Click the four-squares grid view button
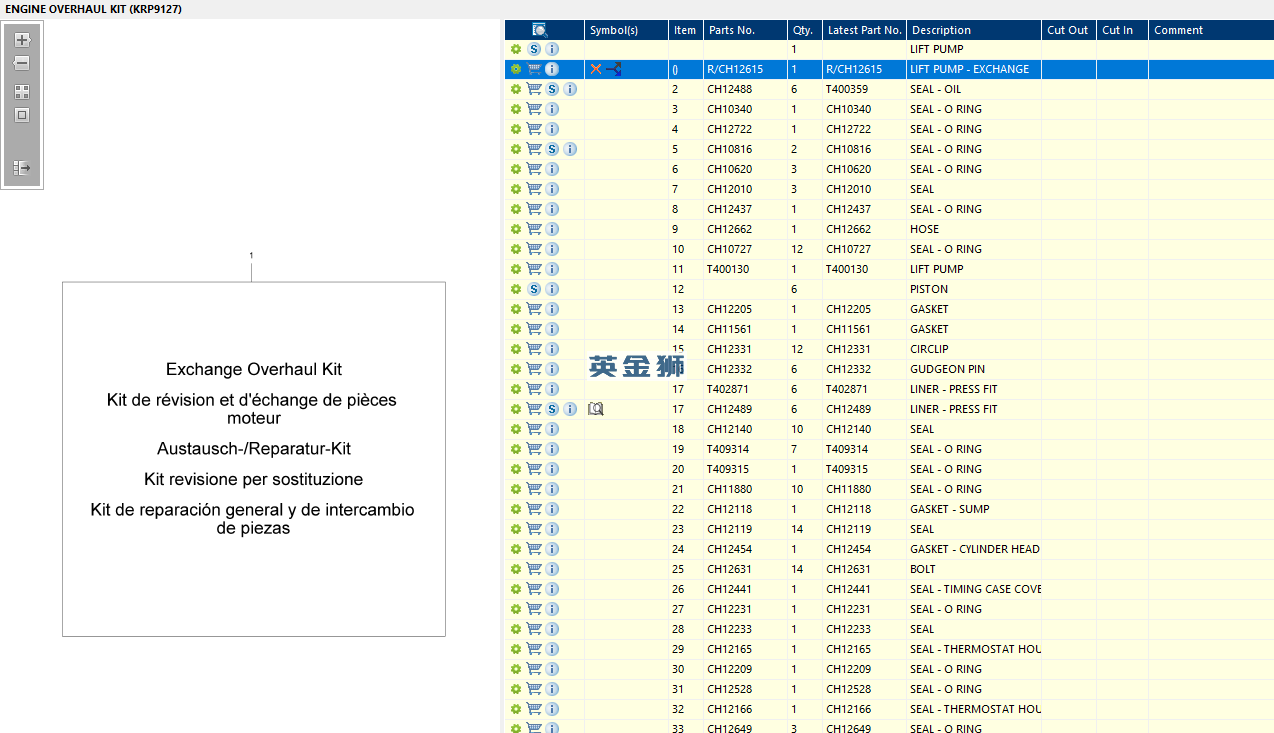This screenshot has height=733, width=1274. (x=22, y=92)
